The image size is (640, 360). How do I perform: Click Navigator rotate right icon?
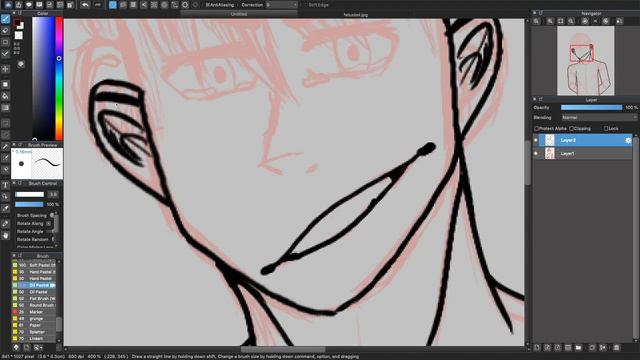pyautogui.click(x=606, y=21)
